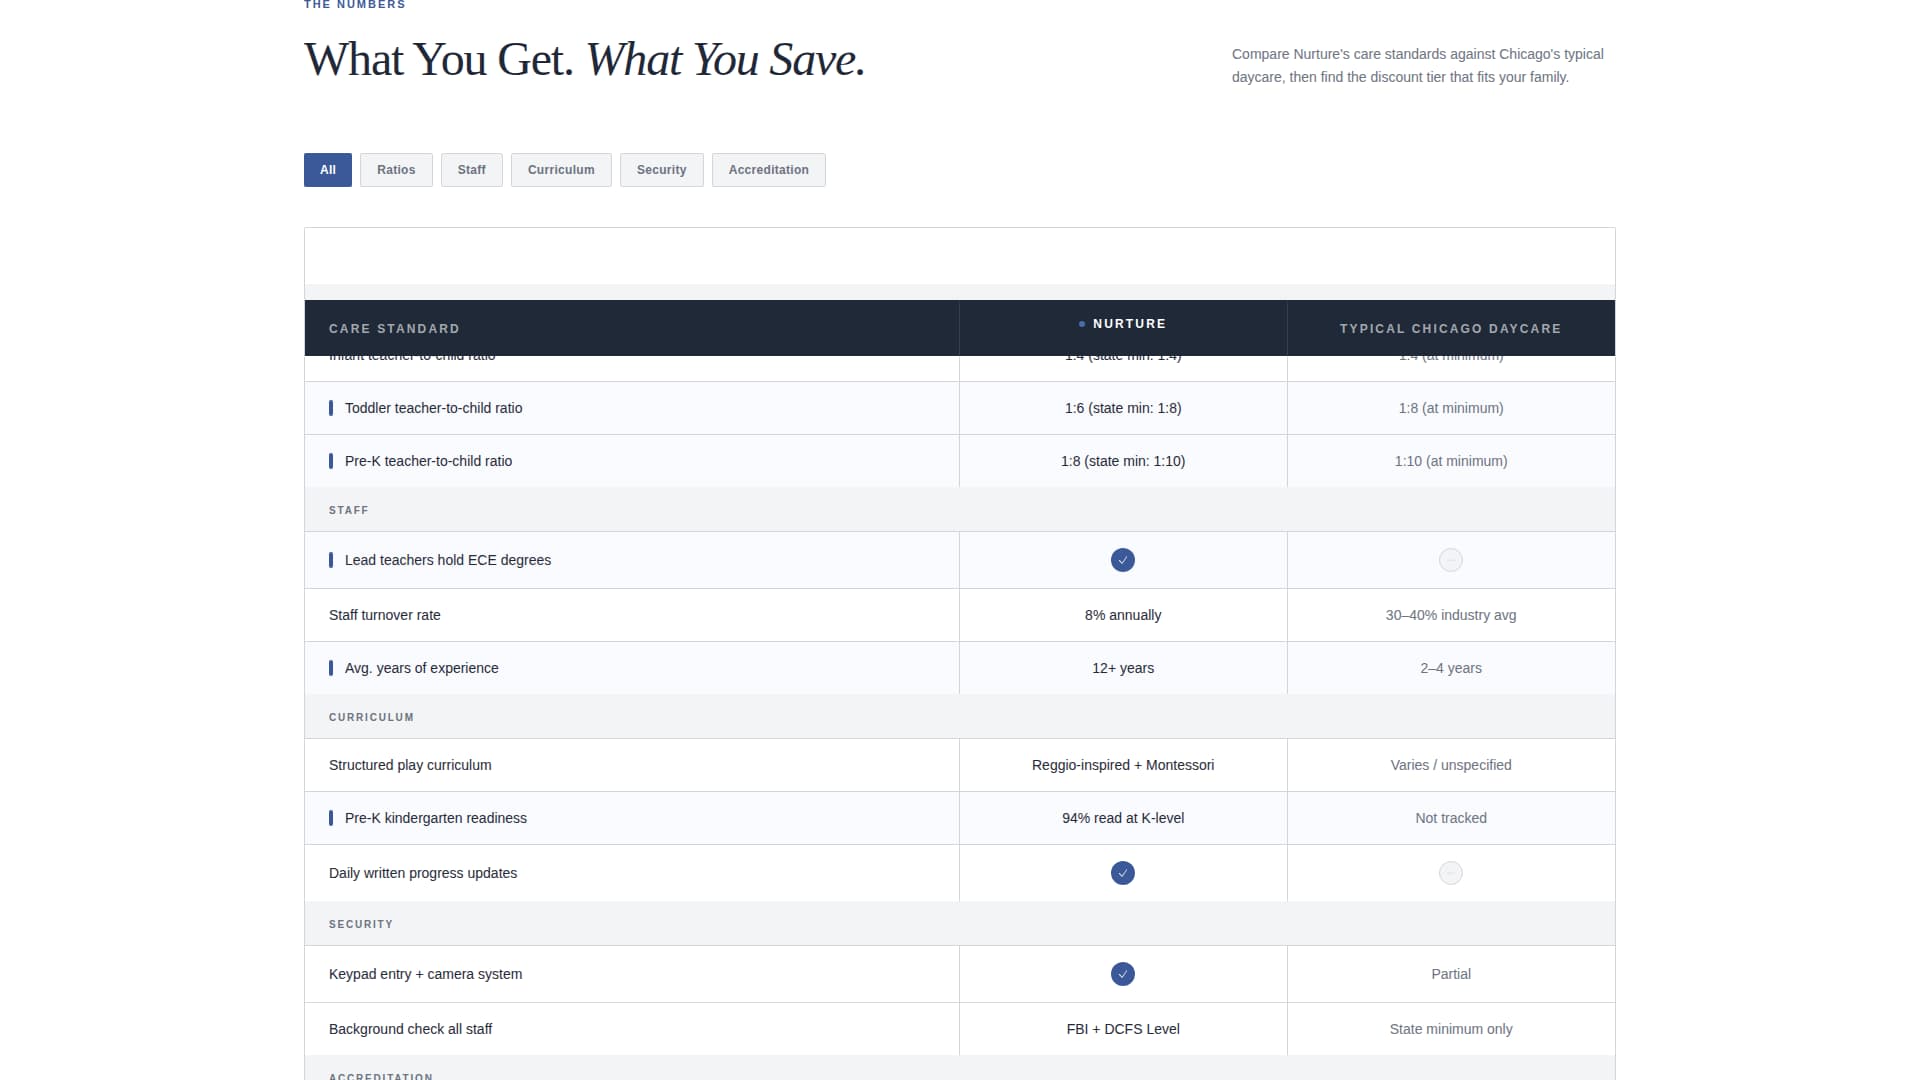Click the 1:6 (state min: 1:8) cell
The width and height of the screenshot is (1920, 1080).
click(x=1123, y=408)
